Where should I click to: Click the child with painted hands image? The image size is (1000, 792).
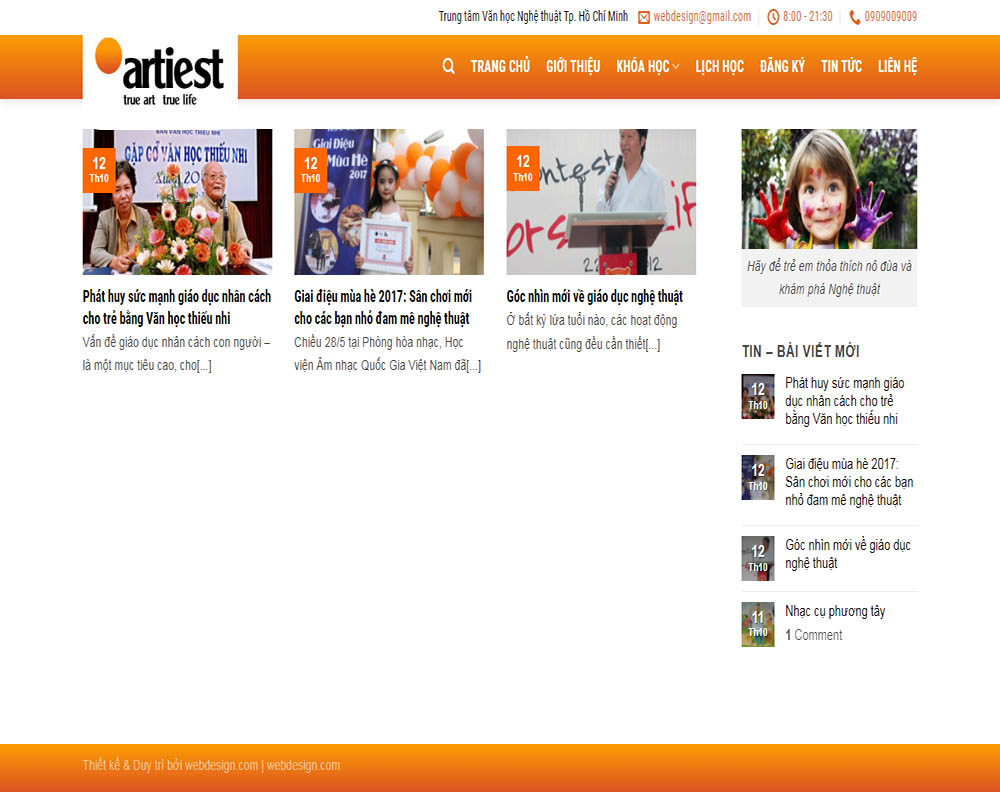[x=829, y=189]
